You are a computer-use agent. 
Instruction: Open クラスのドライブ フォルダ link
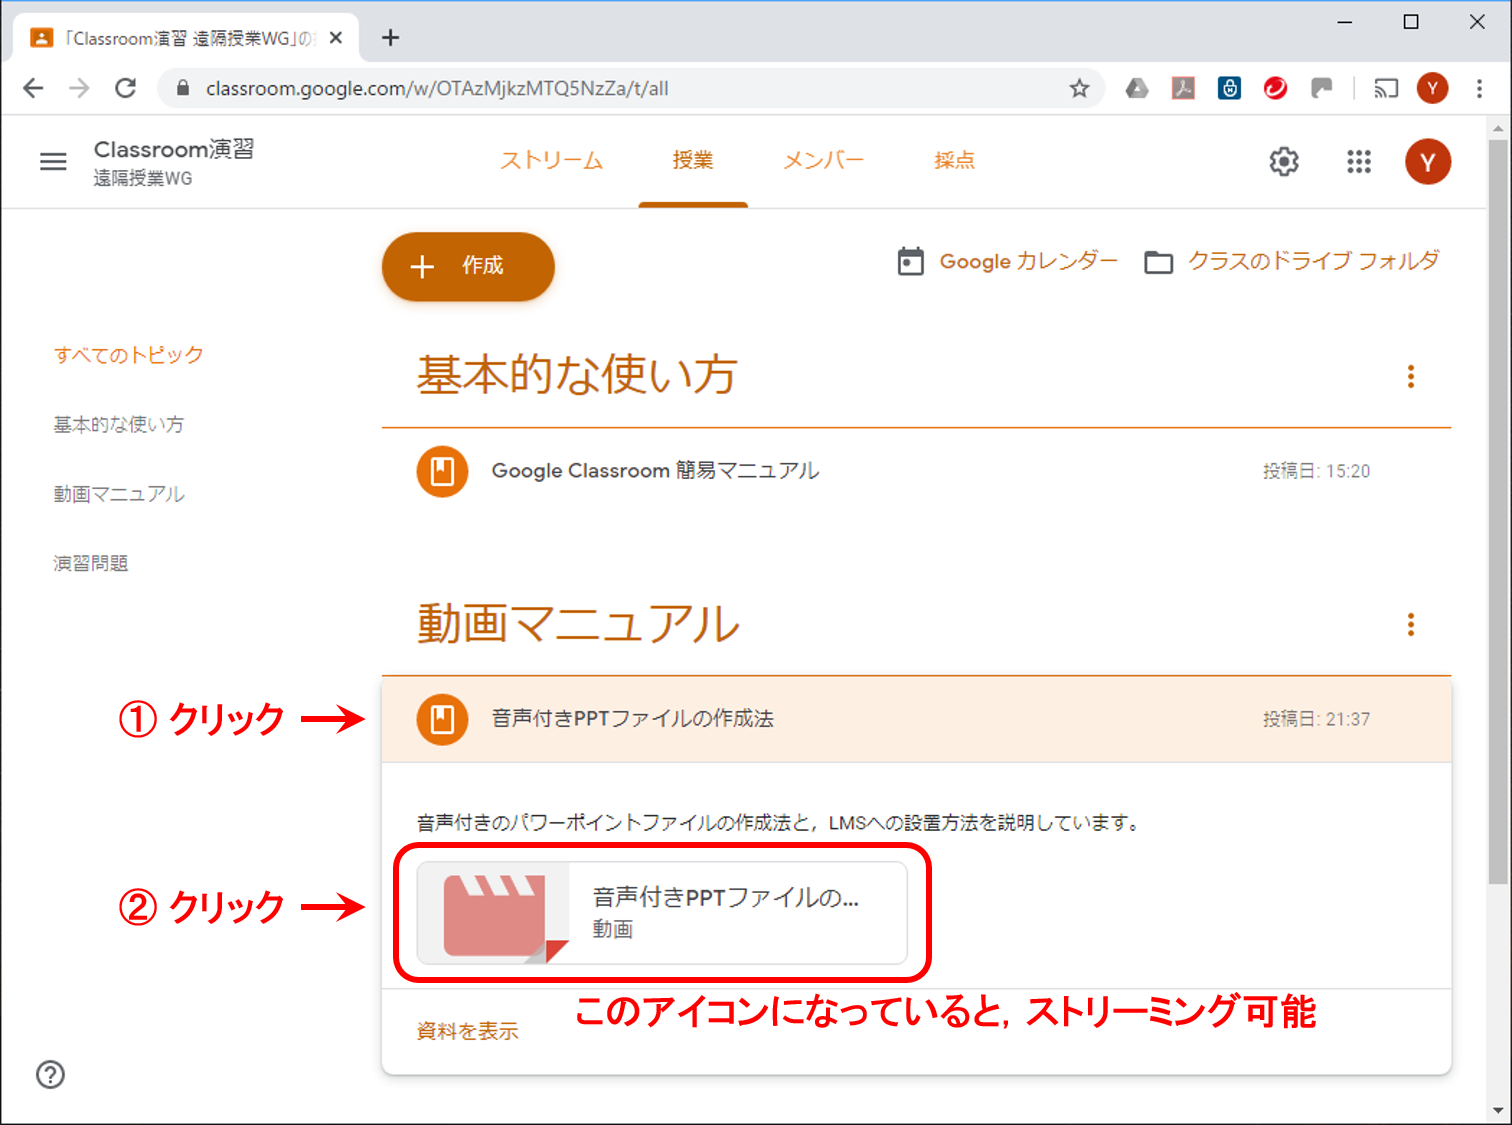point(1292,262)
